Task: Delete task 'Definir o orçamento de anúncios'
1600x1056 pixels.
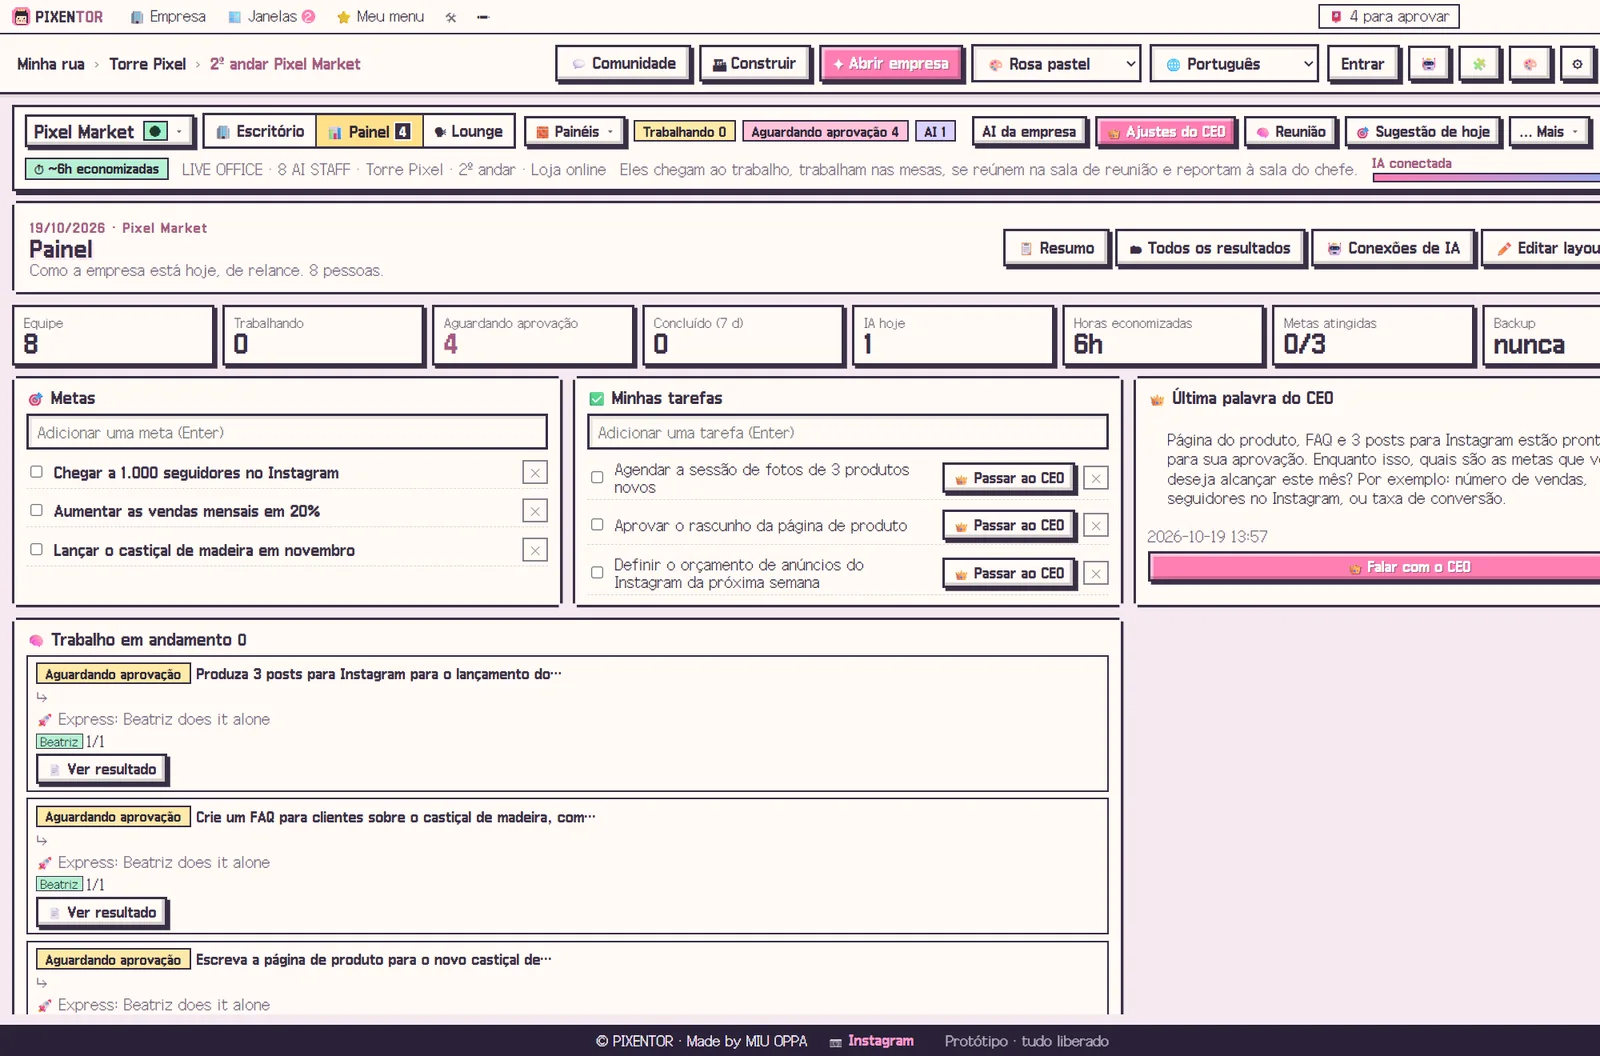Action: click(x=1096, y=573)
